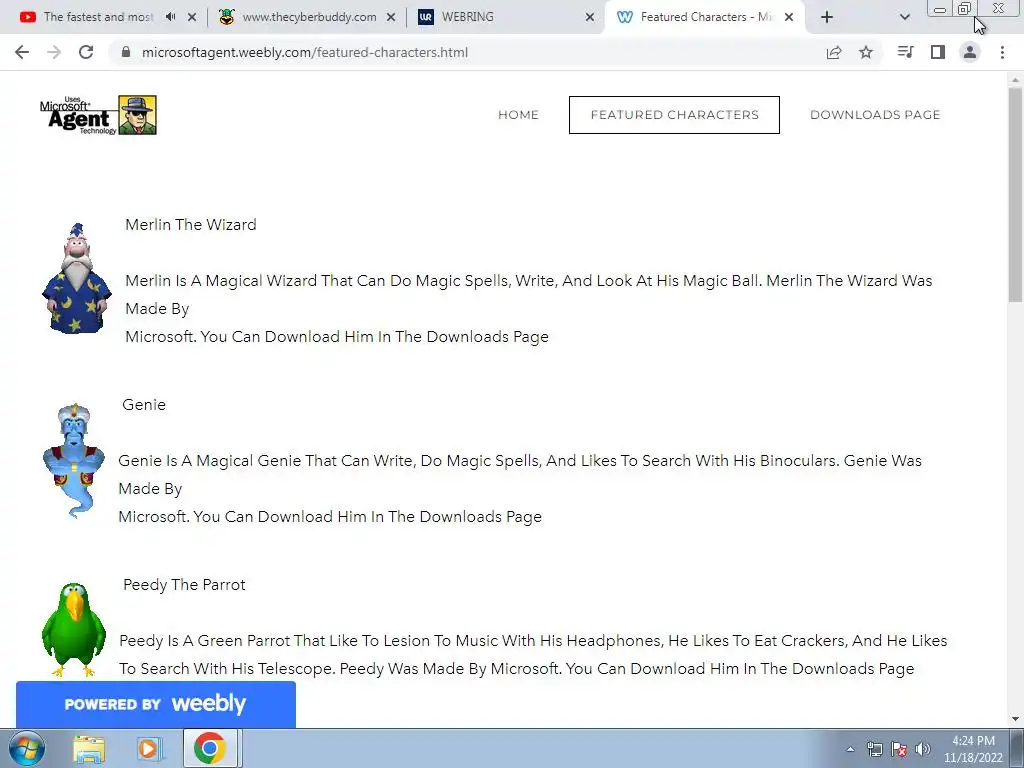Open Windows Explorer from taskbar
This screenshot has height=768, width=1024.
pyautogui.click(x=89, y=748)
